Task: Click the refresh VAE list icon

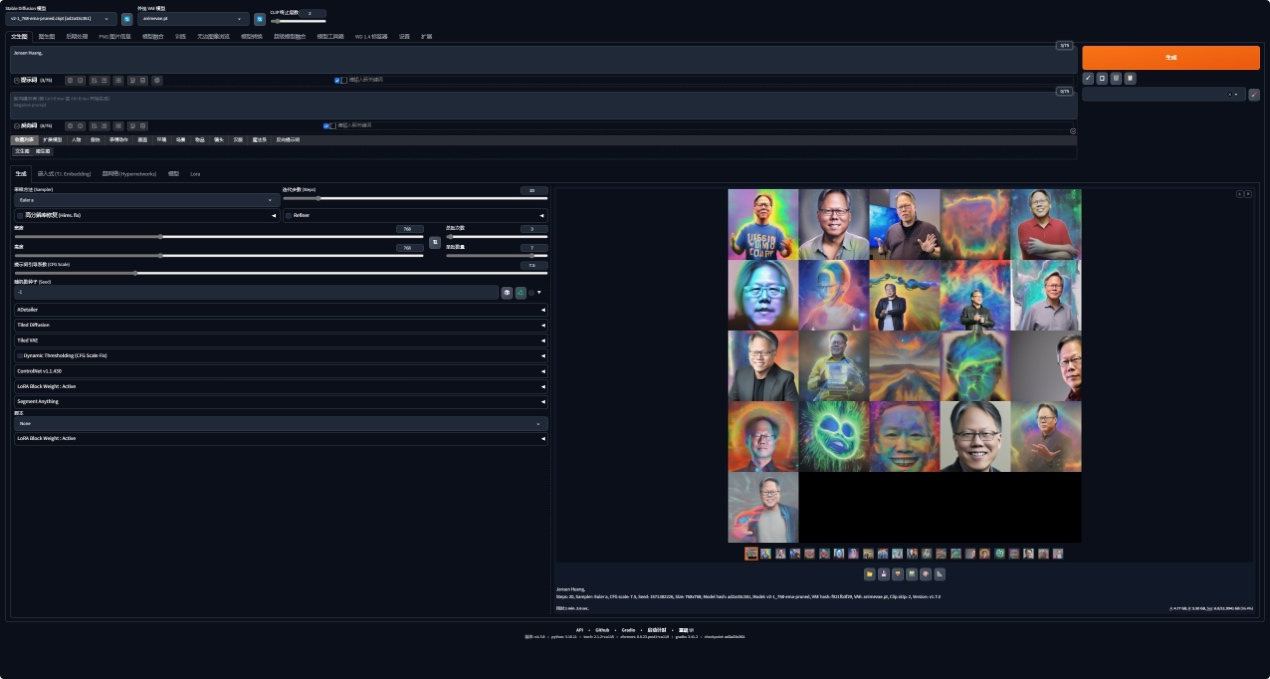Action: [260, 19]
